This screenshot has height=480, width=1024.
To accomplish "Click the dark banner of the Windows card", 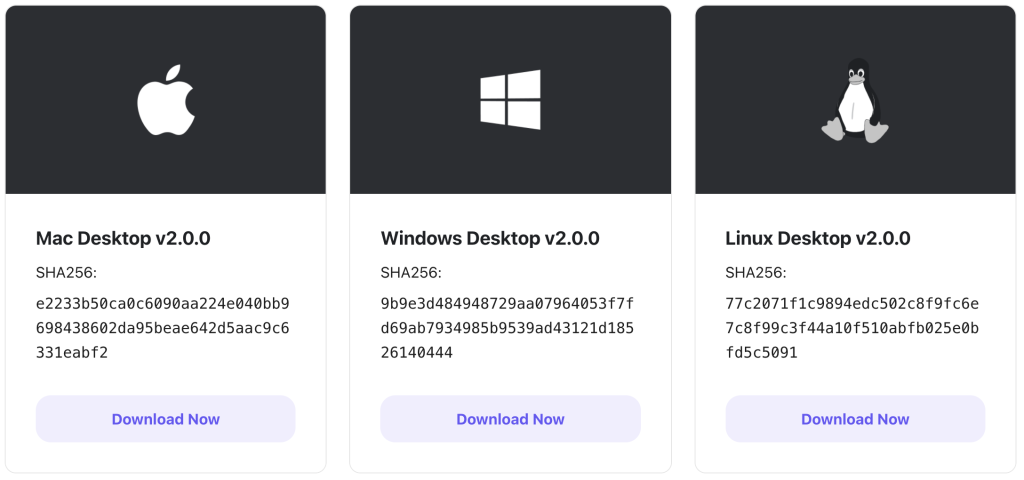I will point(511,100).
